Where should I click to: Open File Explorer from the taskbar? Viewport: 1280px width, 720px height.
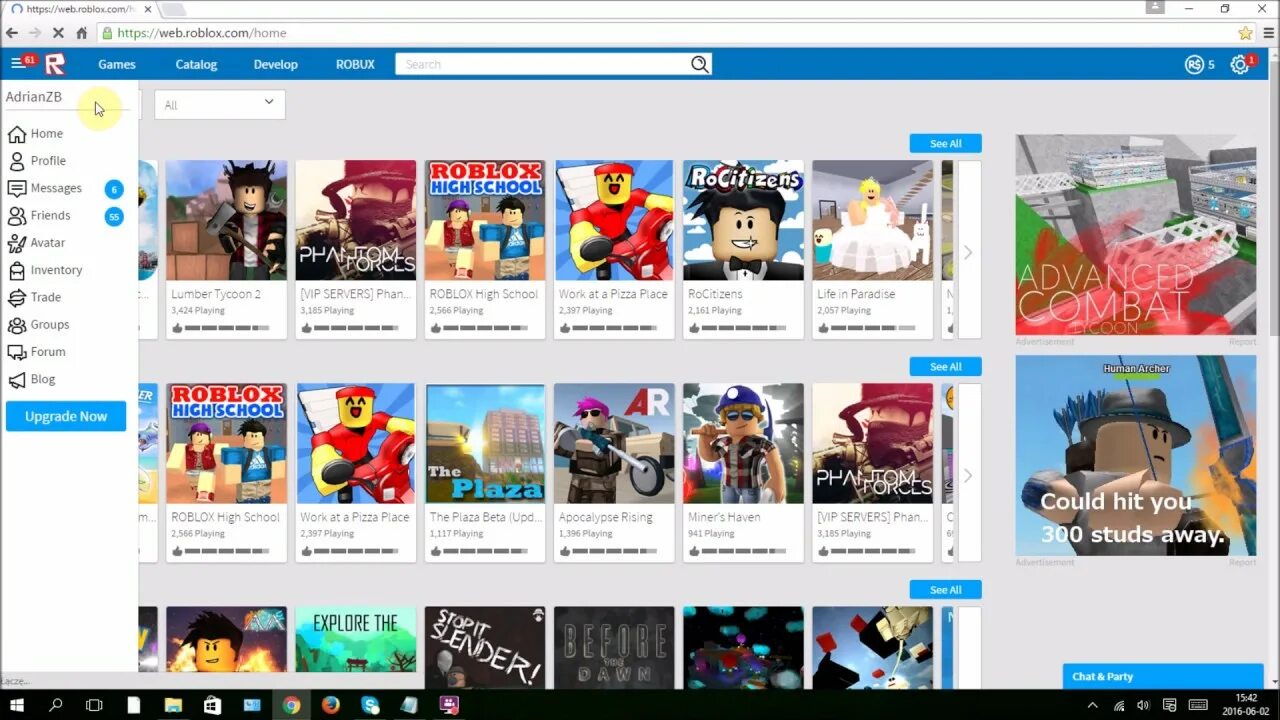173,705
